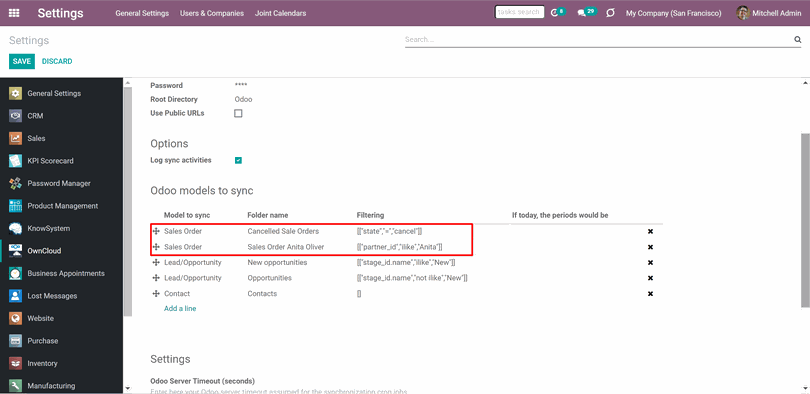810x394 pixels.
Task: Click the DISCARD button
Action: tap(57, 61)
